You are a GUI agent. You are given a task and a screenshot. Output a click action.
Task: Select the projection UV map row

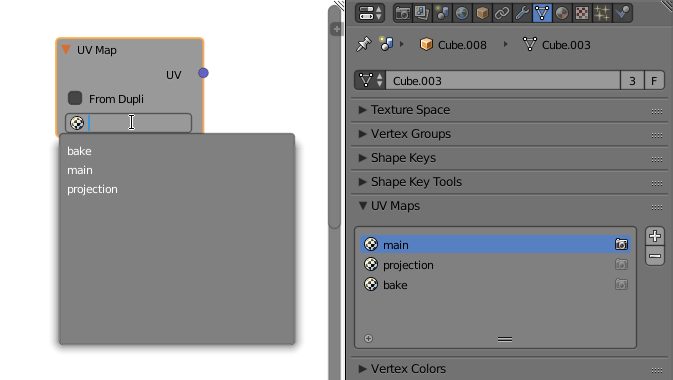point(495,265)
